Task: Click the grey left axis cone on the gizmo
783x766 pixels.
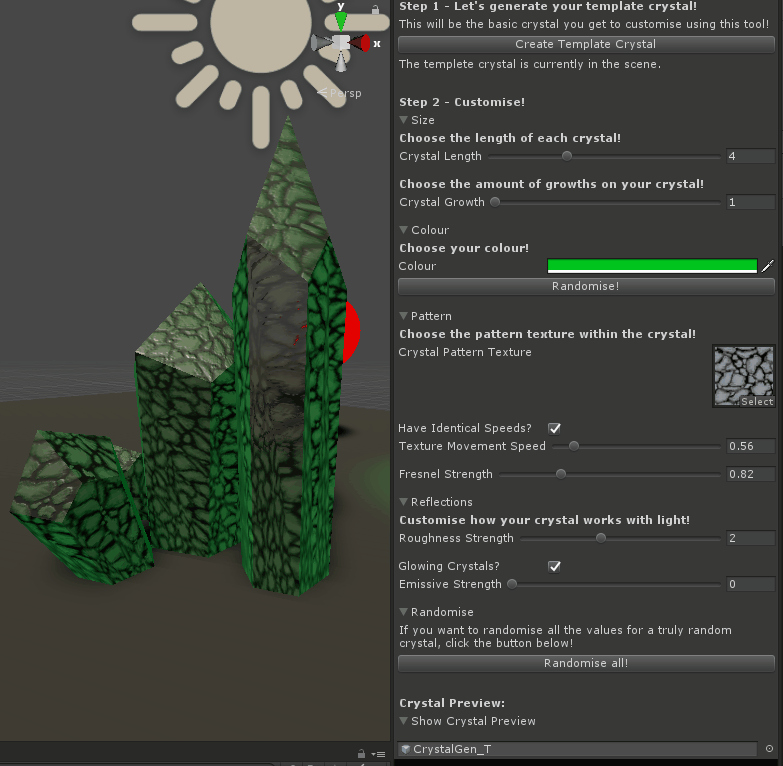Action: tap(321, 43)
